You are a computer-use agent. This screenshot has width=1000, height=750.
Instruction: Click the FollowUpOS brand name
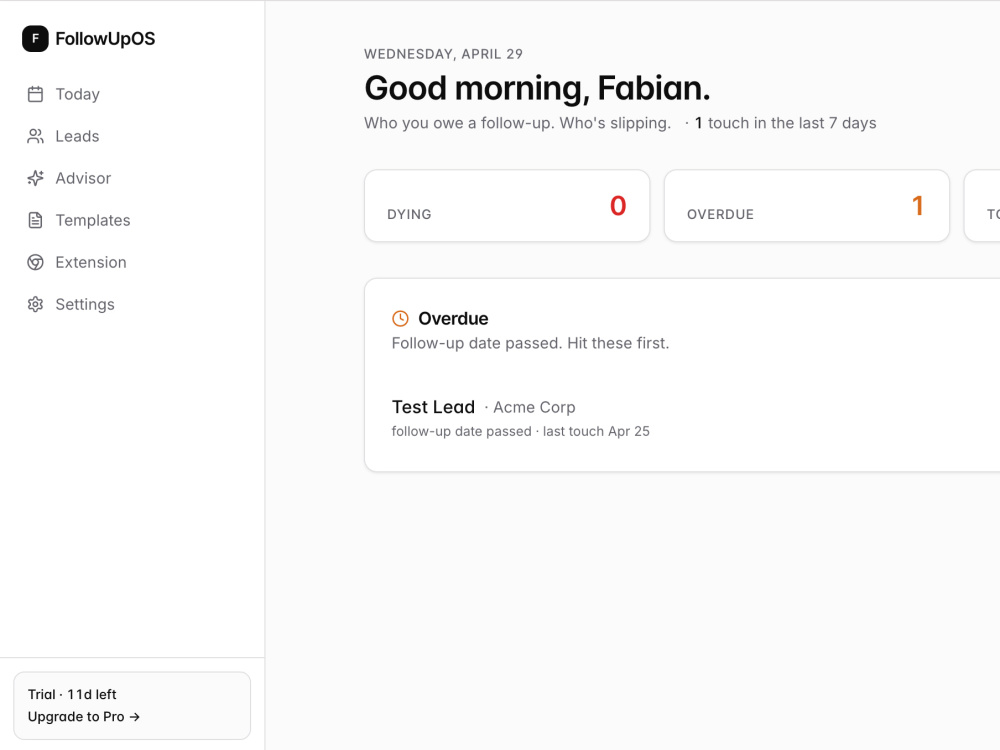[105, 39]
